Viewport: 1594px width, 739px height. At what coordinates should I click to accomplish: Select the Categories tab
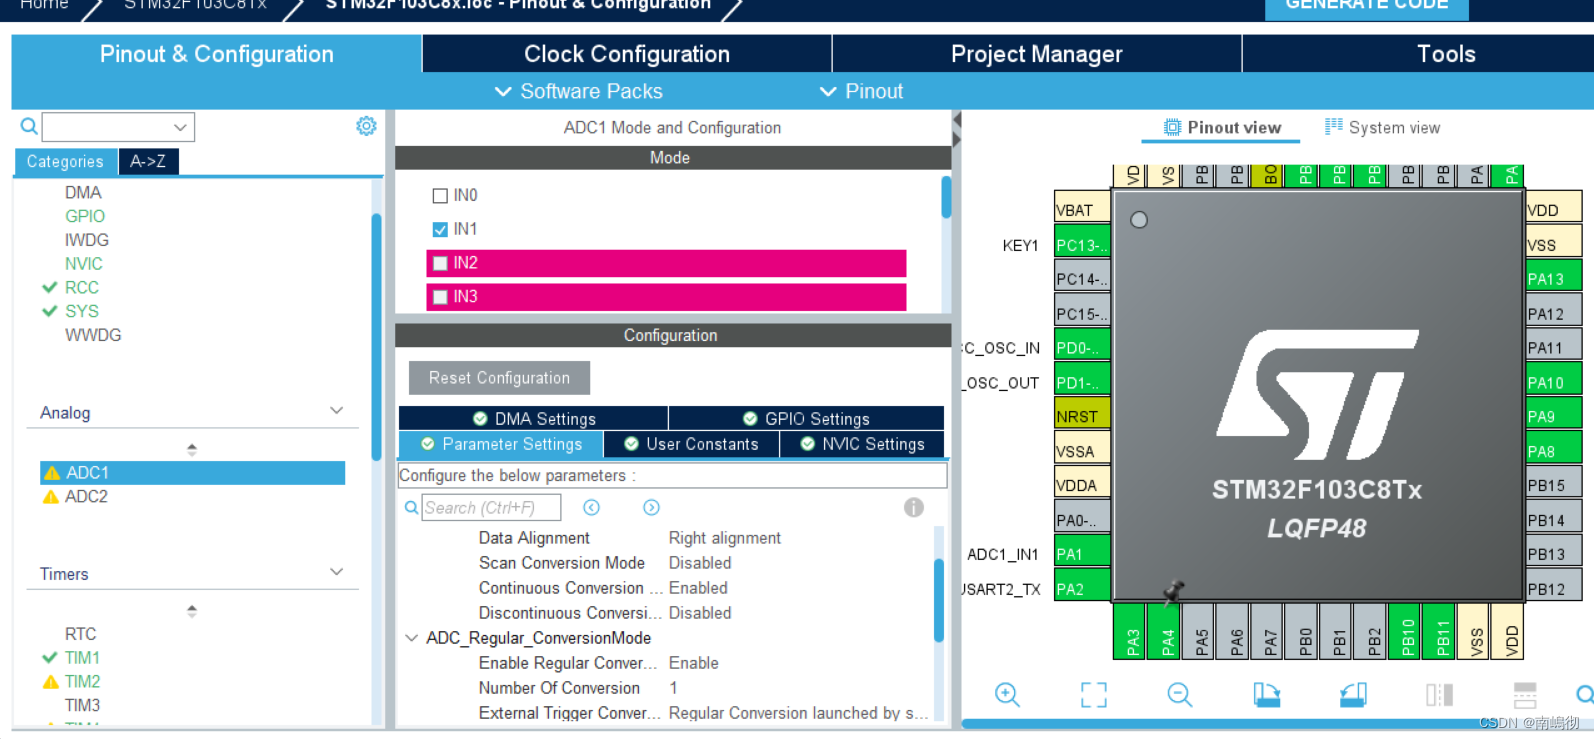(65, 161)
